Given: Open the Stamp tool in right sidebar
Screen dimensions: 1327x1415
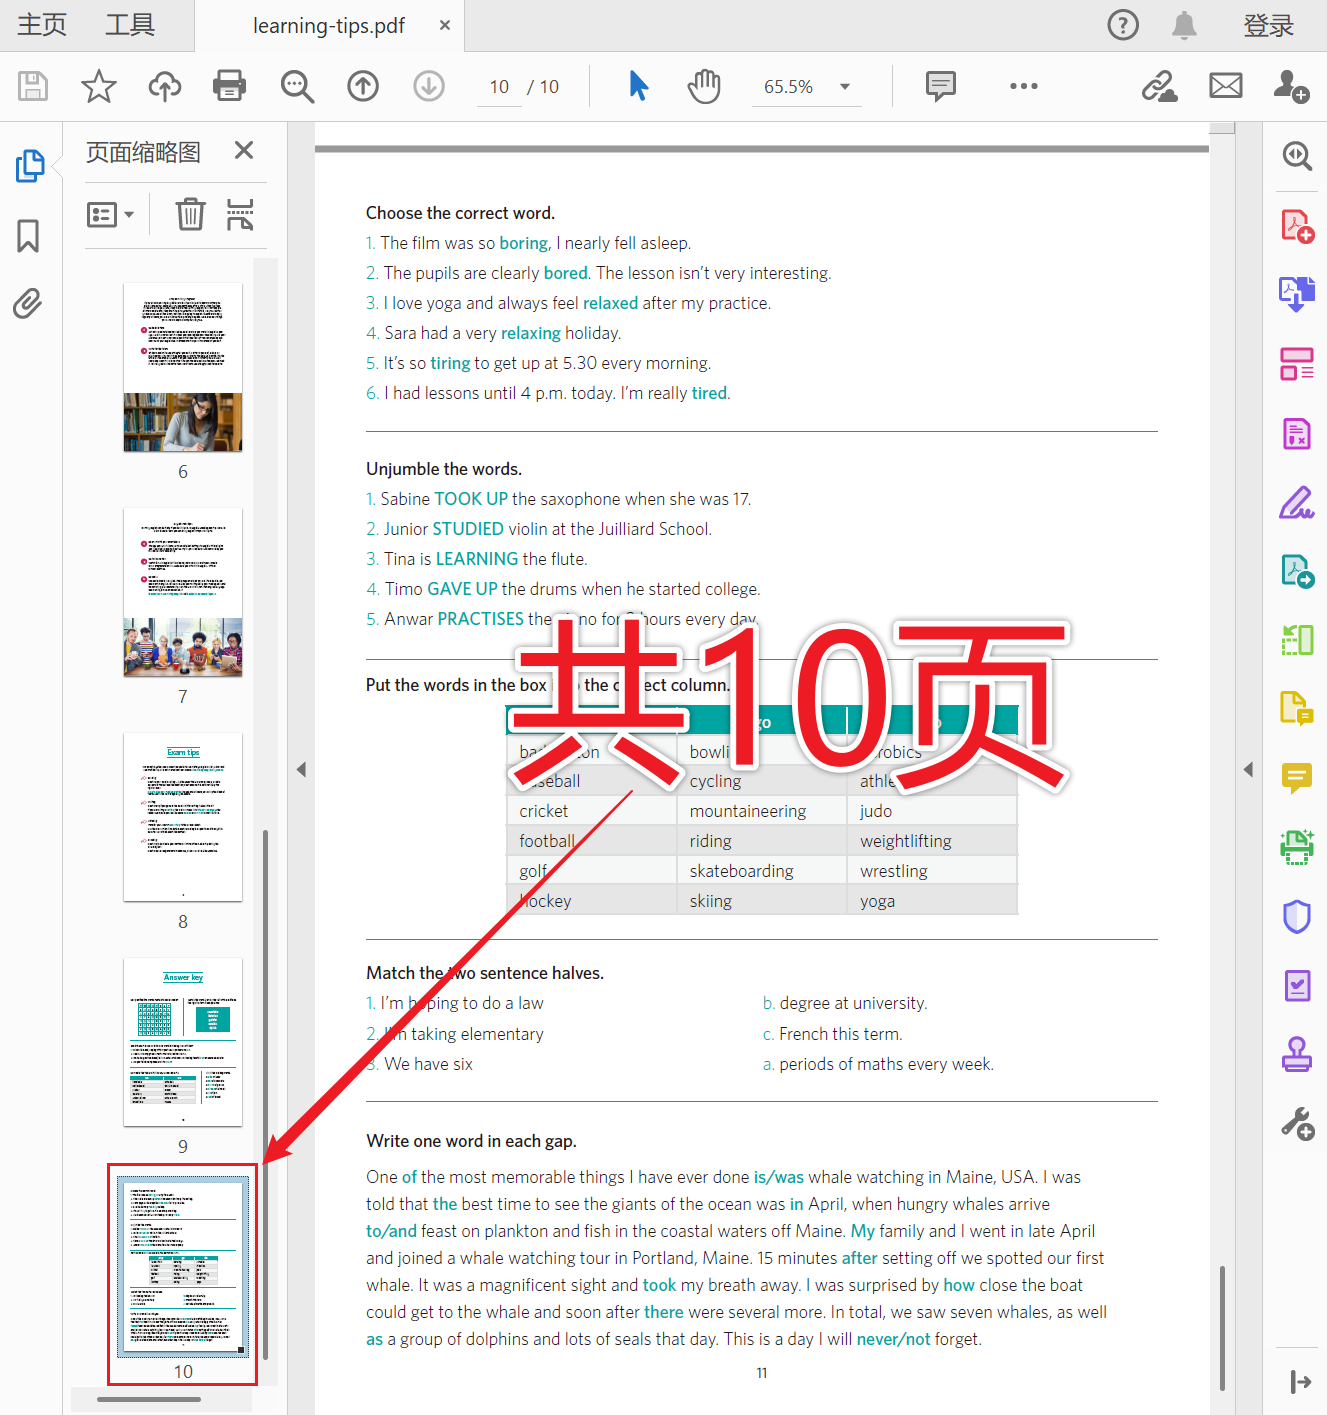Looking at the screenshot, I should pos(1296,1053).
